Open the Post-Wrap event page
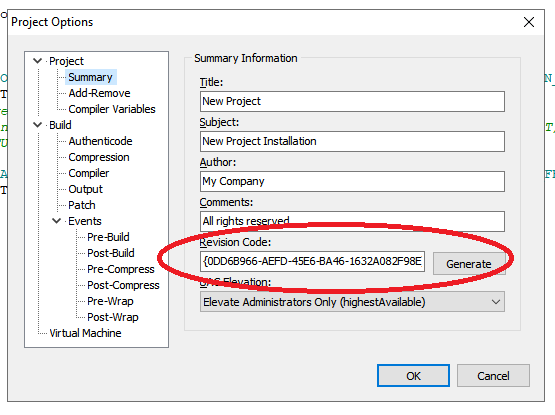This screenshot has width=555, height=415. 113,317
